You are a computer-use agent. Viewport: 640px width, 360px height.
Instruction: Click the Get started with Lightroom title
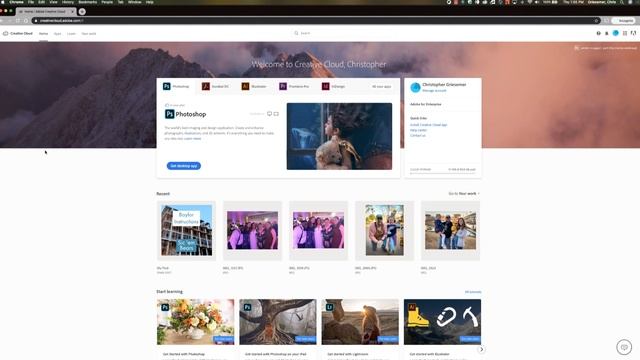click(348, 354)
